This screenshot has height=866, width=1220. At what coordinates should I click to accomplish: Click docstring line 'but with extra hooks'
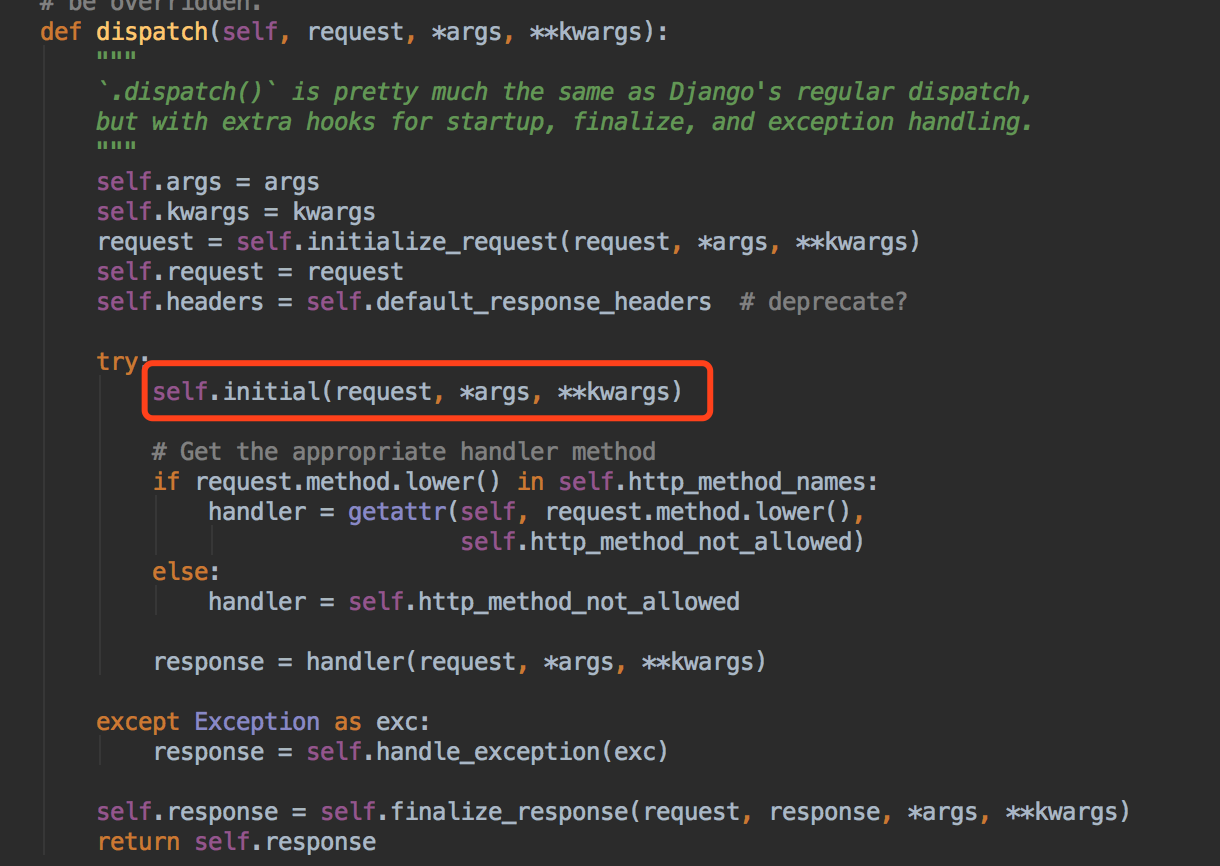(x=564, y=122)
